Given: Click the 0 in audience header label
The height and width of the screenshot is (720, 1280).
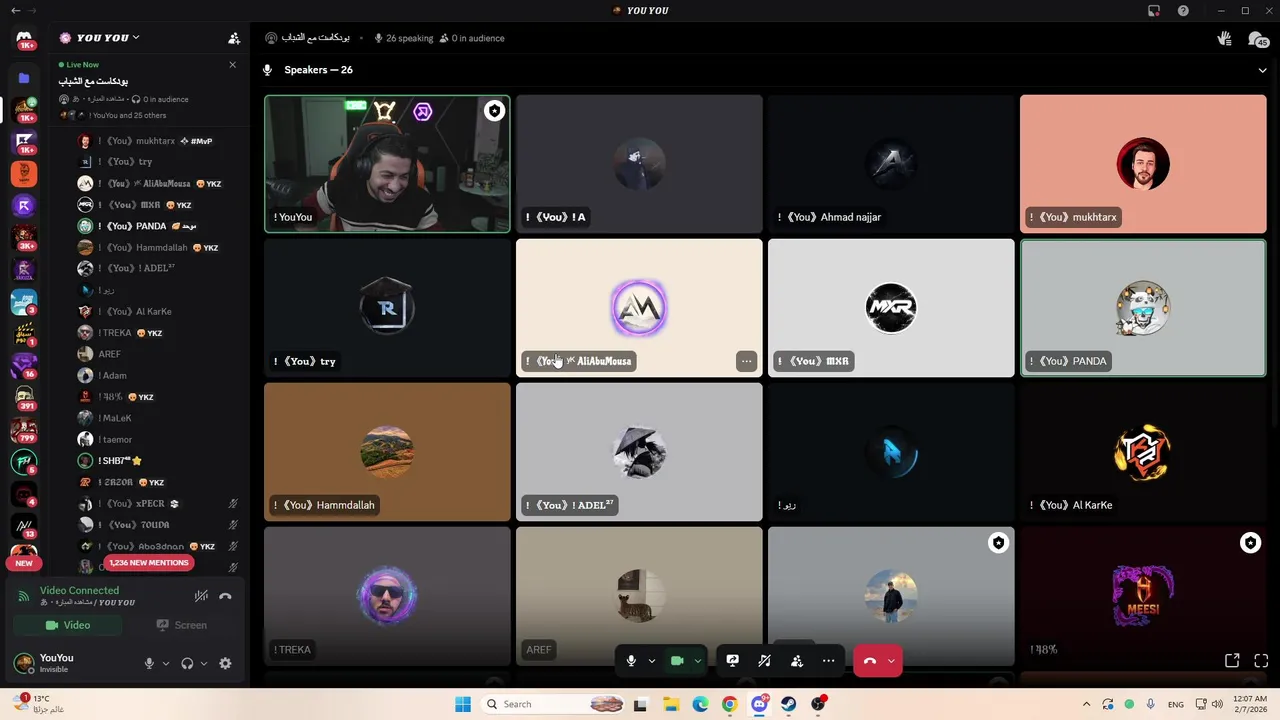Looking at the screenshot, I should (x=472, y=38).
